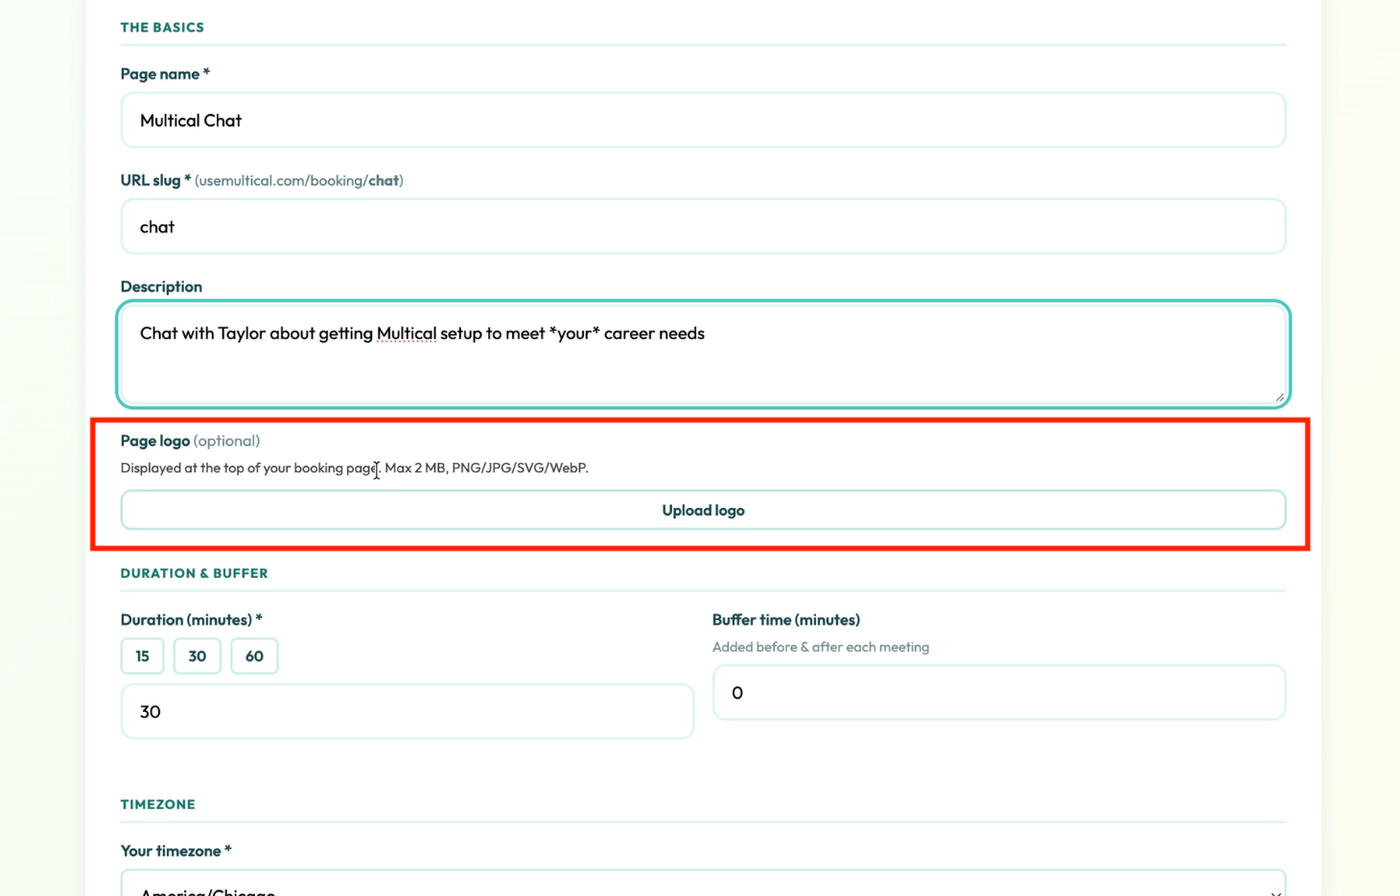The height and width of the screenshot is (896, 1400).
Task: Pick the 60 minute duration preset
Action: tap(254, 656)
